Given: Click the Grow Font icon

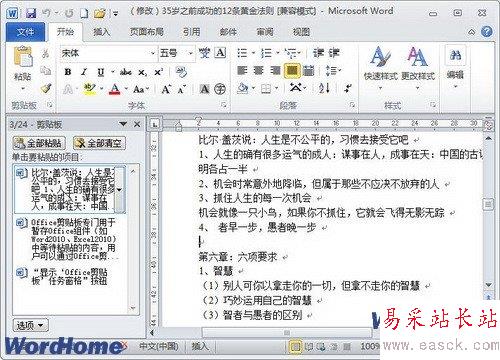Looking at the screenshot, I should click(166, 89).
